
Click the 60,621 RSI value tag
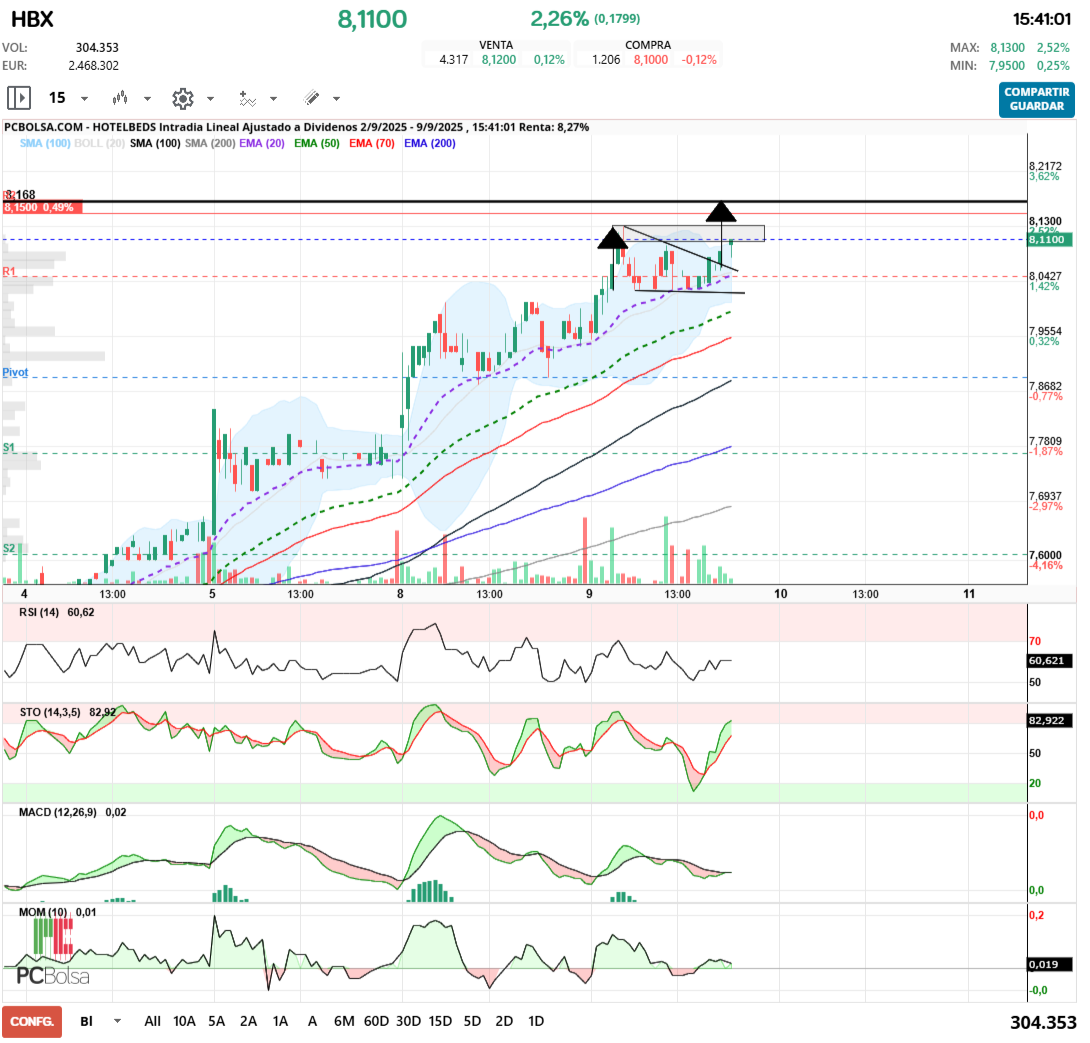pyautogui.click(x=1050, y=661)
